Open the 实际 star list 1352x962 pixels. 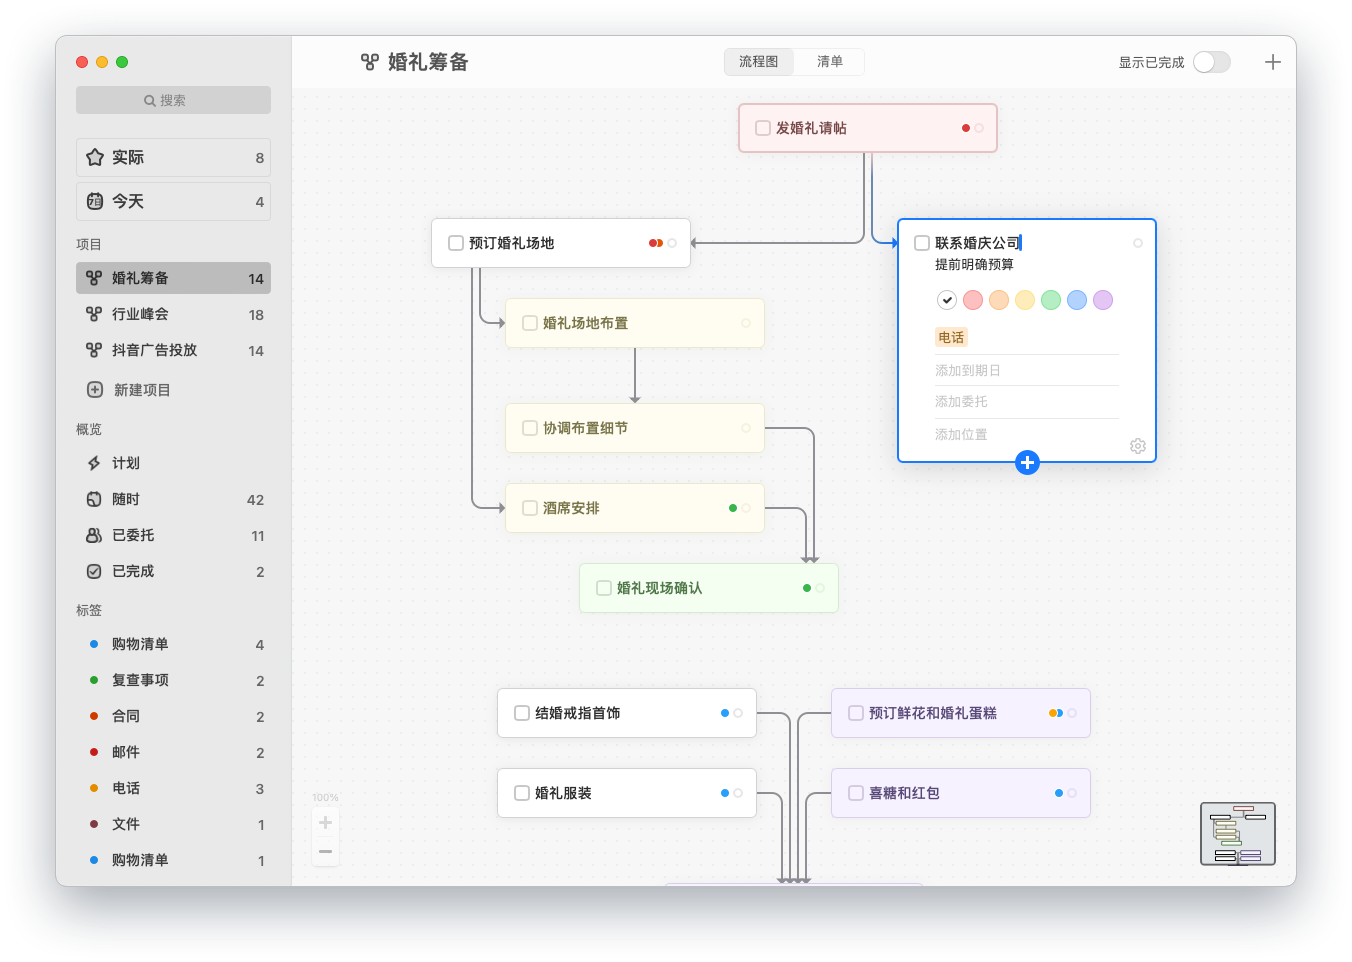click(x=173, y=157)
